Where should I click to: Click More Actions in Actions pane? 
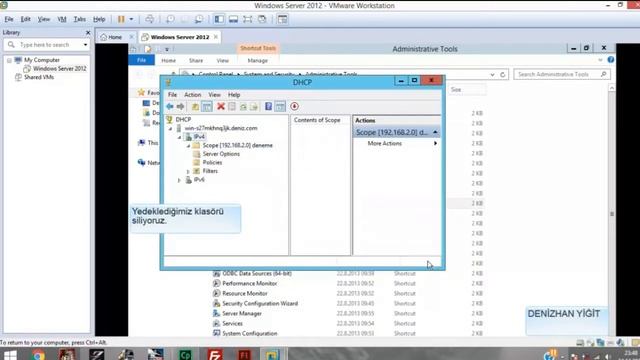tap(384, 144)
